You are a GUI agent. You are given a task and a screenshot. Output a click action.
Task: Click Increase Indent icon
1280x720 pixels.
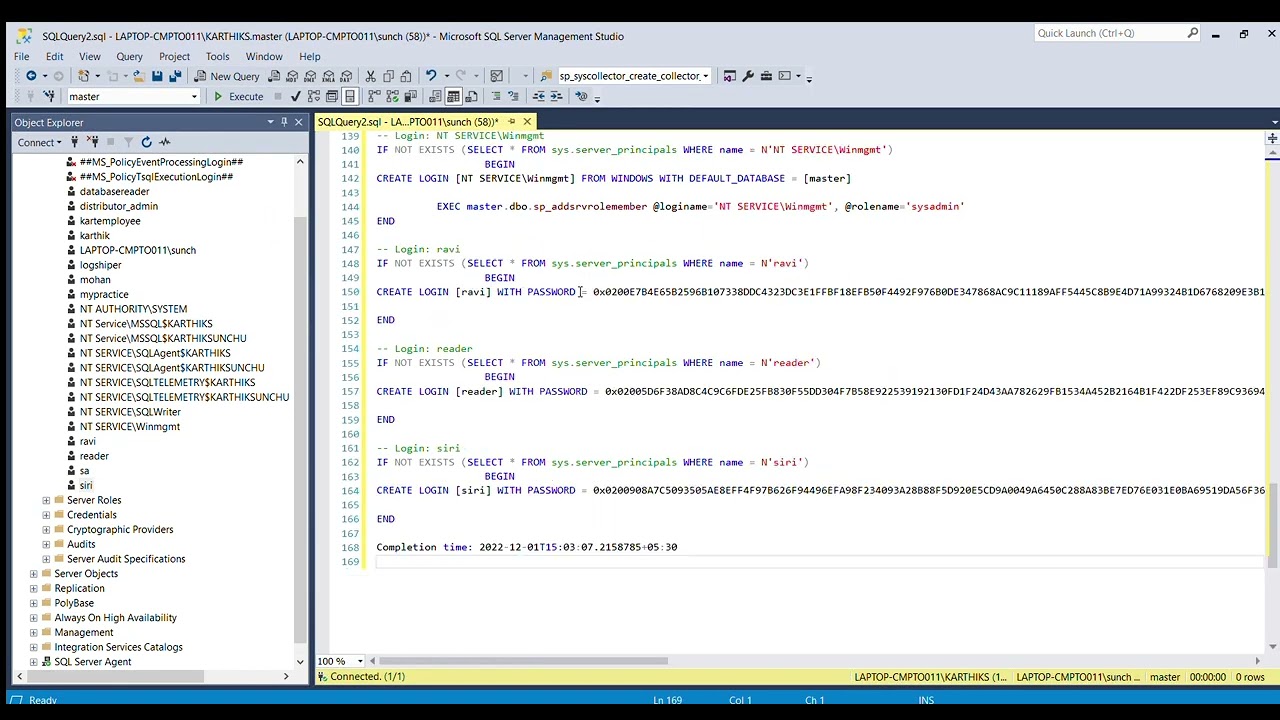557,97
